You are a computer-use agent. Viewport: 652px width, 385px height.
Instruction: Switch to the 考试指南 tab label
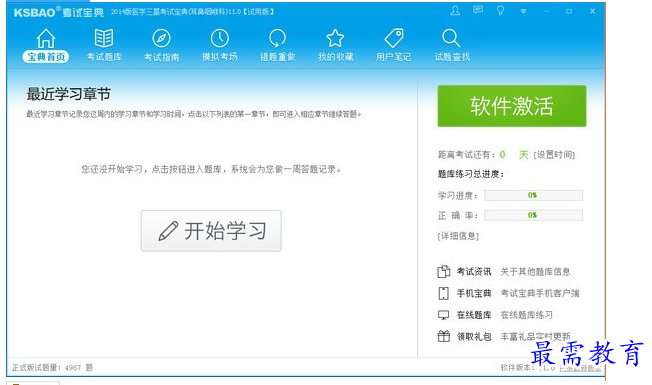[x=161, y=57]
